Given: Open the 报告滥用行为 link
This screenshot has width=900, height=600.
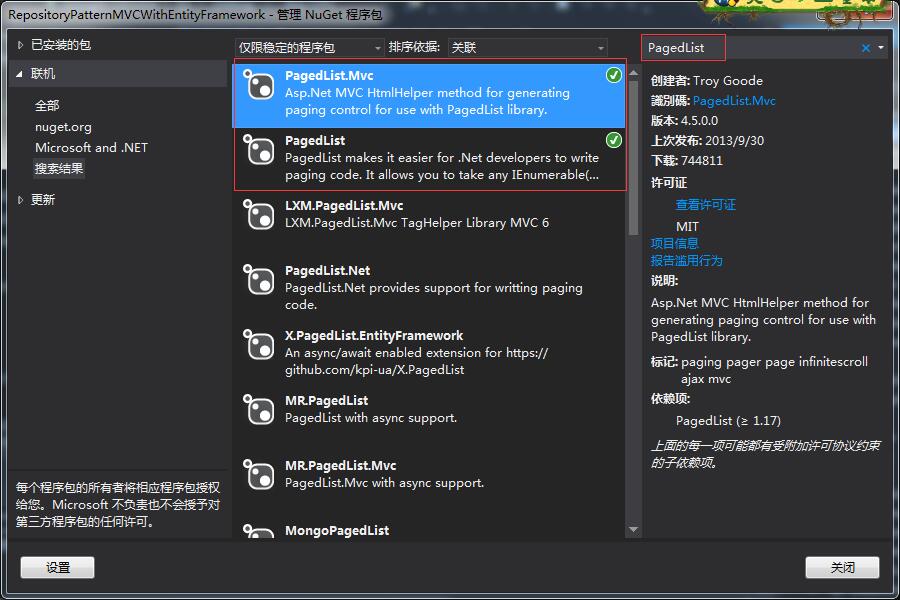Looking at the screenshot, I should pos(686,261).
